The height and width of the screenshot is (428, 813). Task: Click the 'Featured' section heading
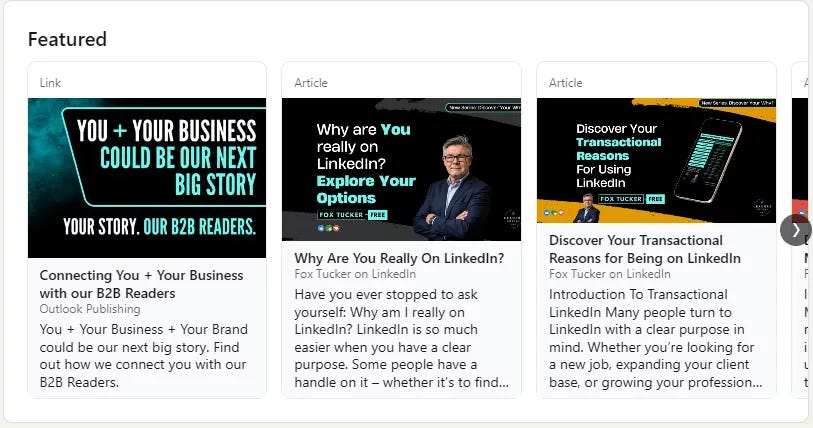coord(67,39)
